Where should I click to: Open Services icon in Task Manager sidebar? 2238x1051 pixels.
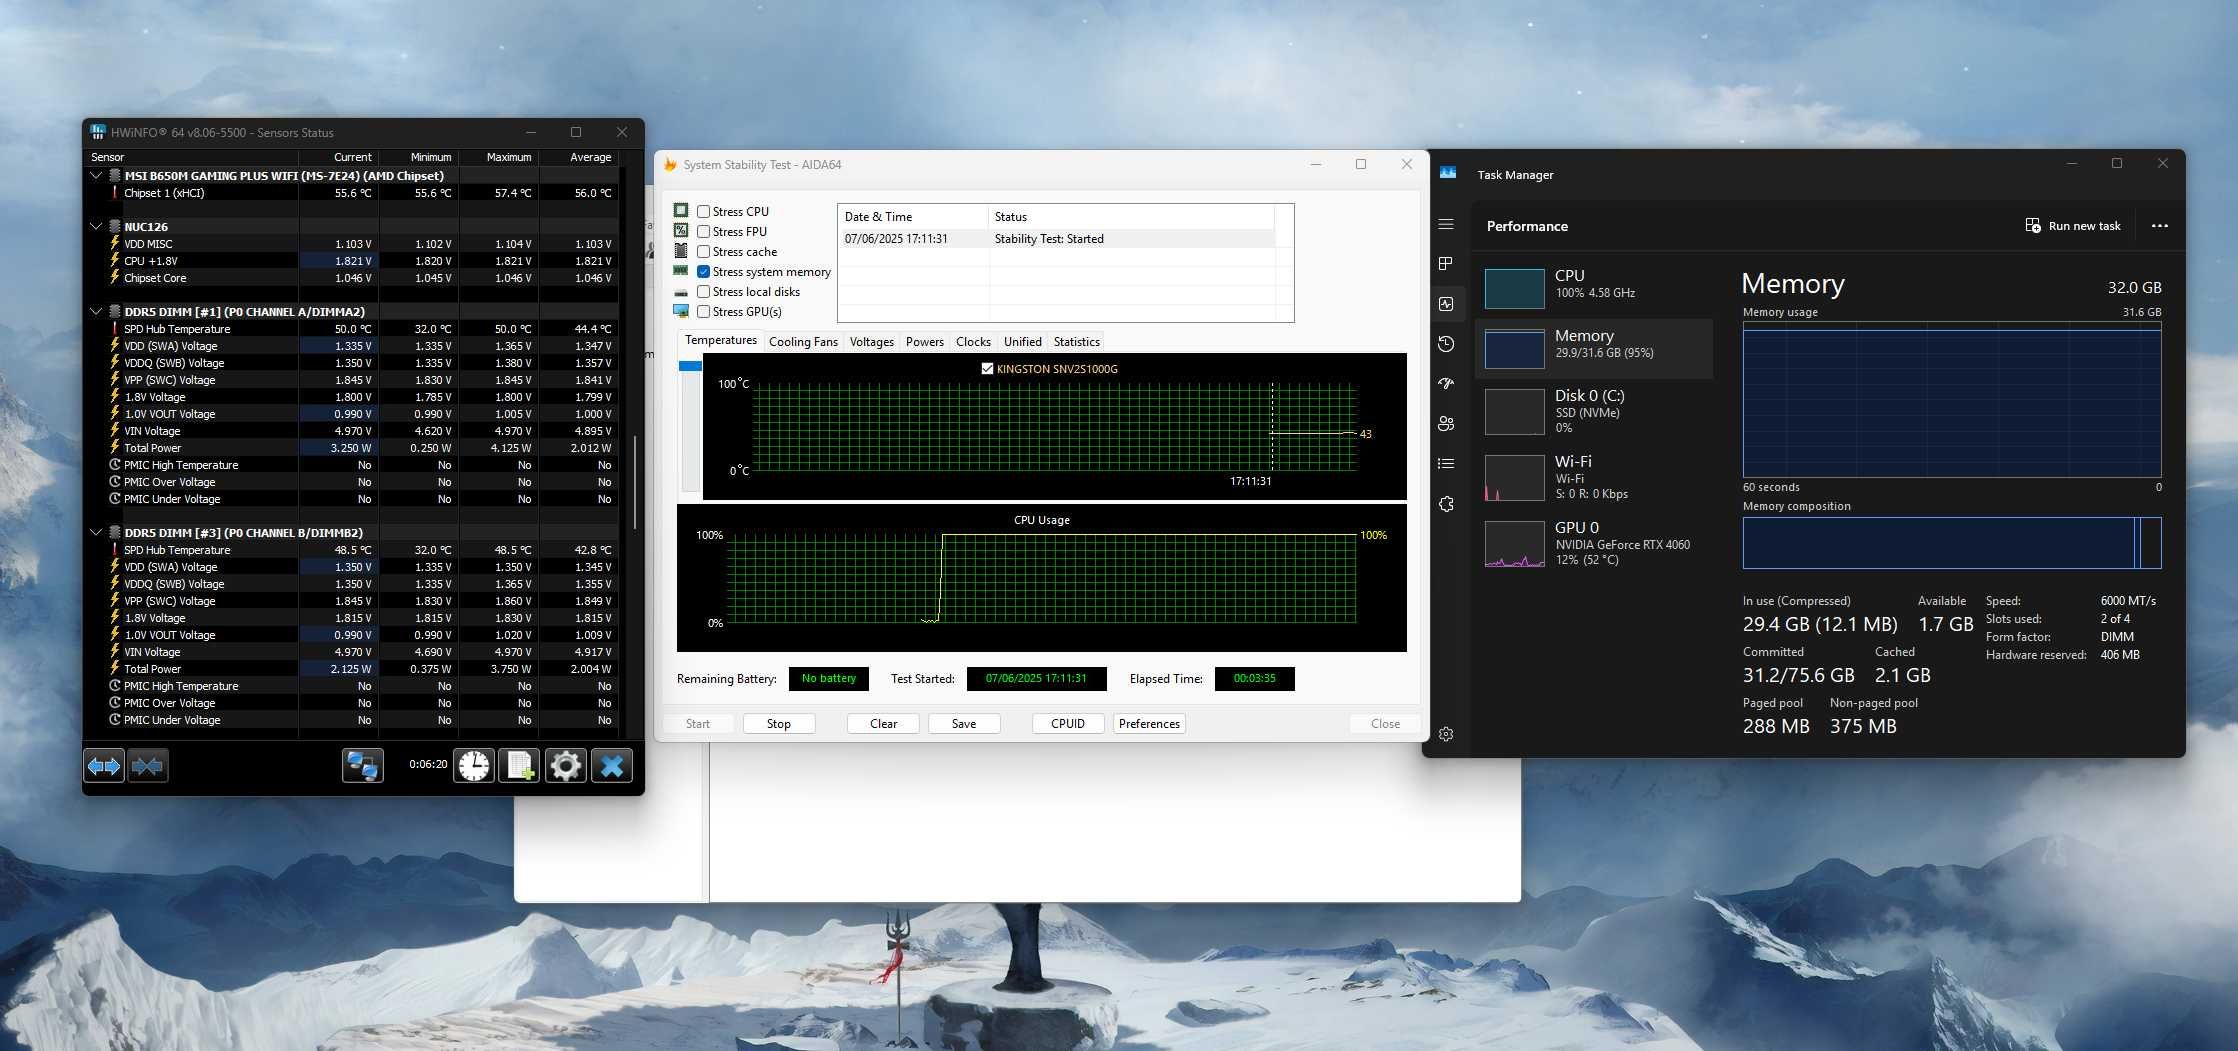[1446, 504]
